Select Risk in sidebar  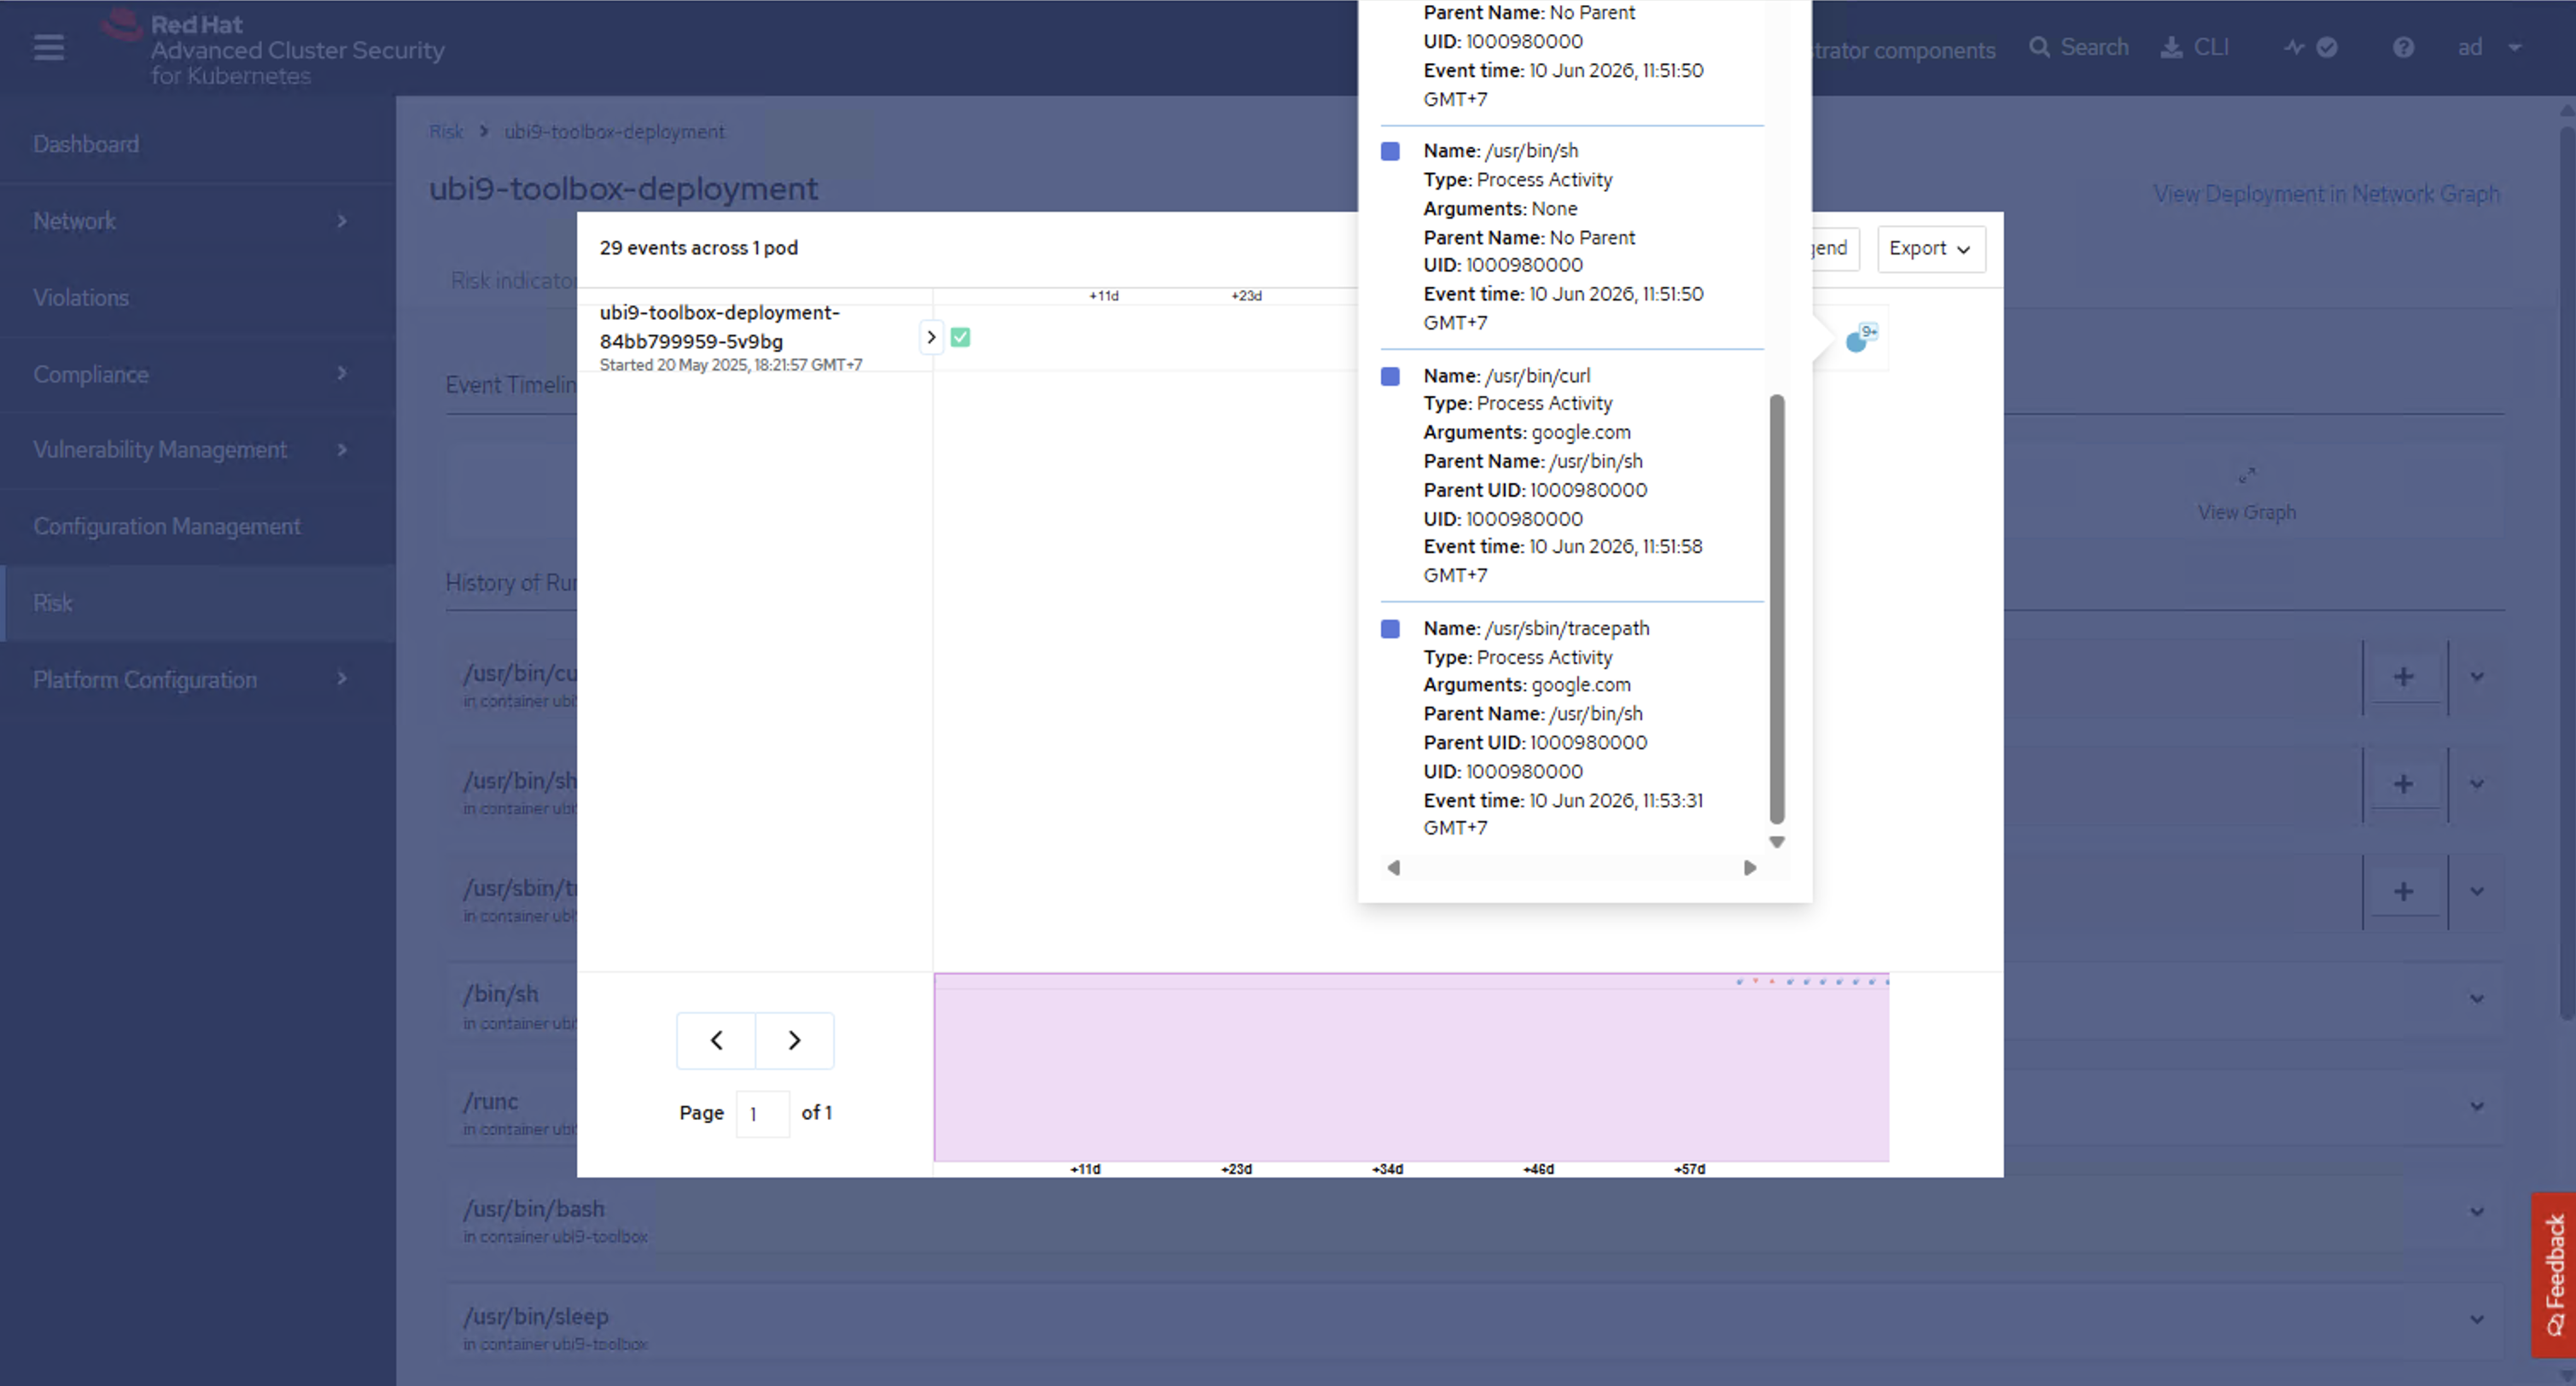198,603
